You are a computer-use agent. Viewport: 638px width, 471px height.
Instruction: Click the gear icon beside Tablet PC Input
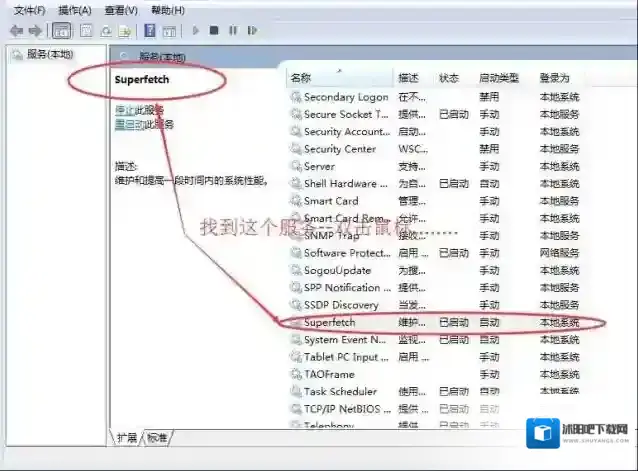point(295,357)
